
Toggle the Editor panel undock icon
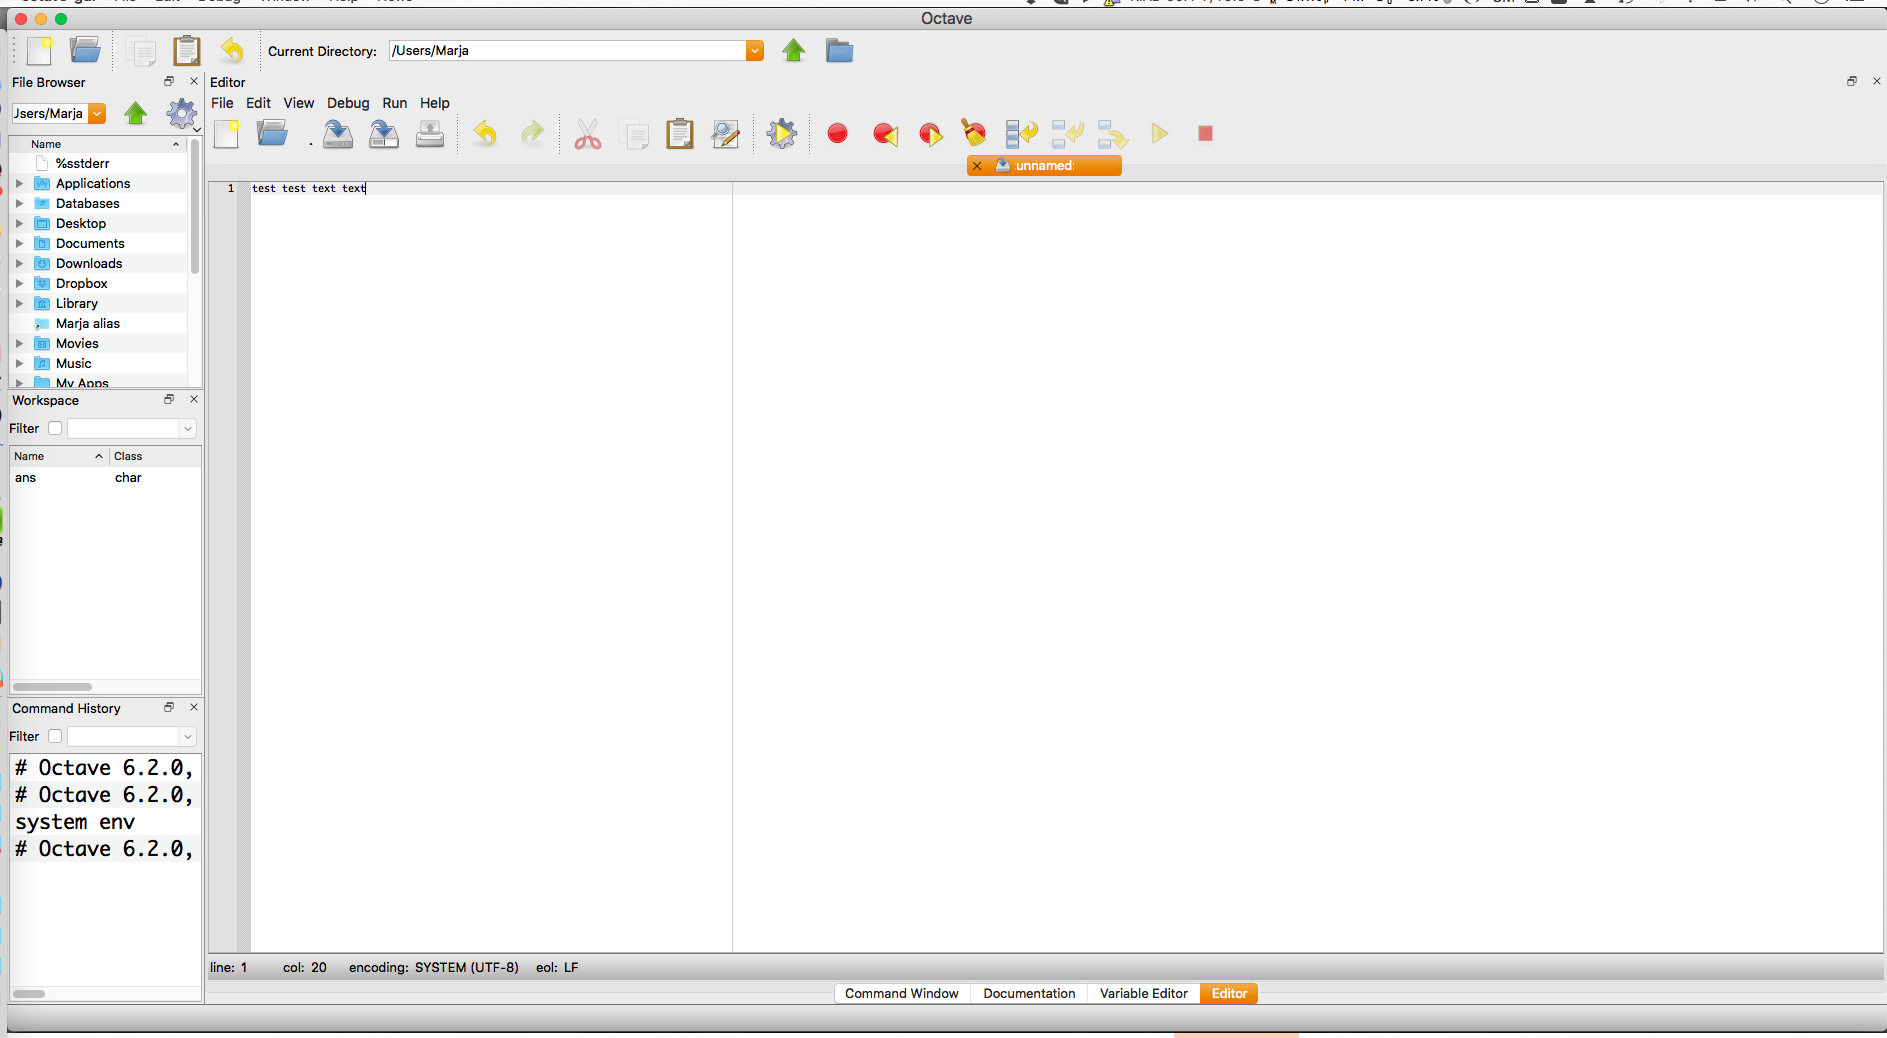click(x=1851, y=81)
